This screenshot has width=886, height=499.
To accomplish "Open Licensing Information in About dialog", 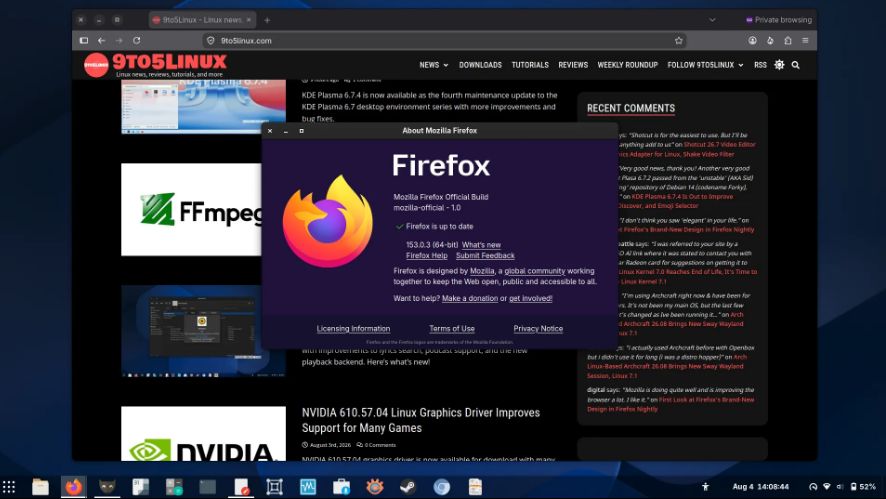I will tap(353, 328).
